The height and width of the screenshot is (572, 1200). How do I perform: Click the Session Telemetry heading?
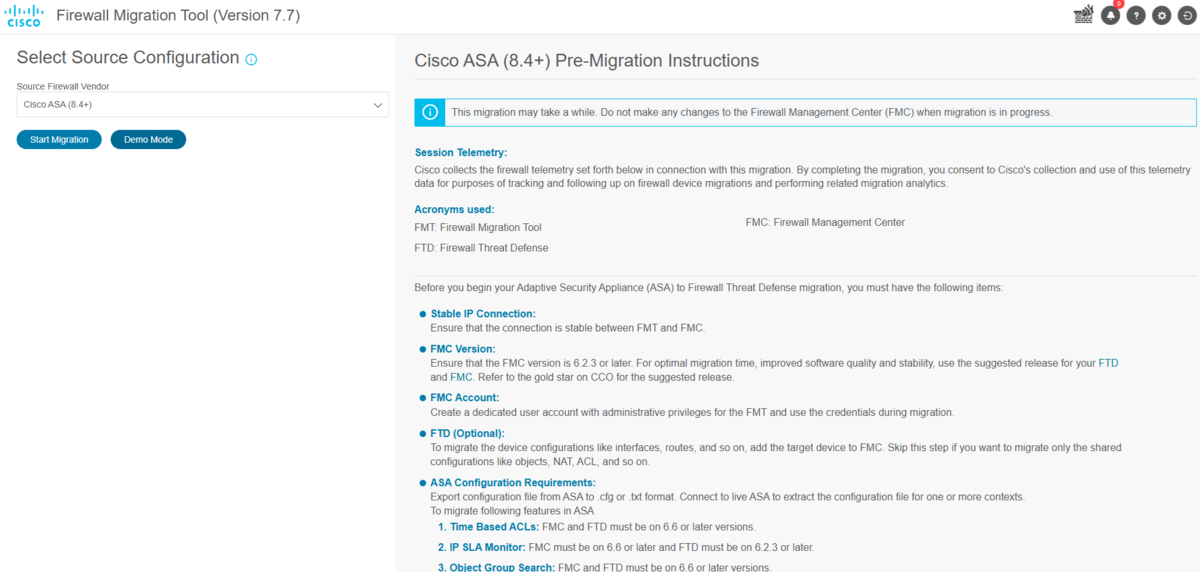[x=461, y=153]
